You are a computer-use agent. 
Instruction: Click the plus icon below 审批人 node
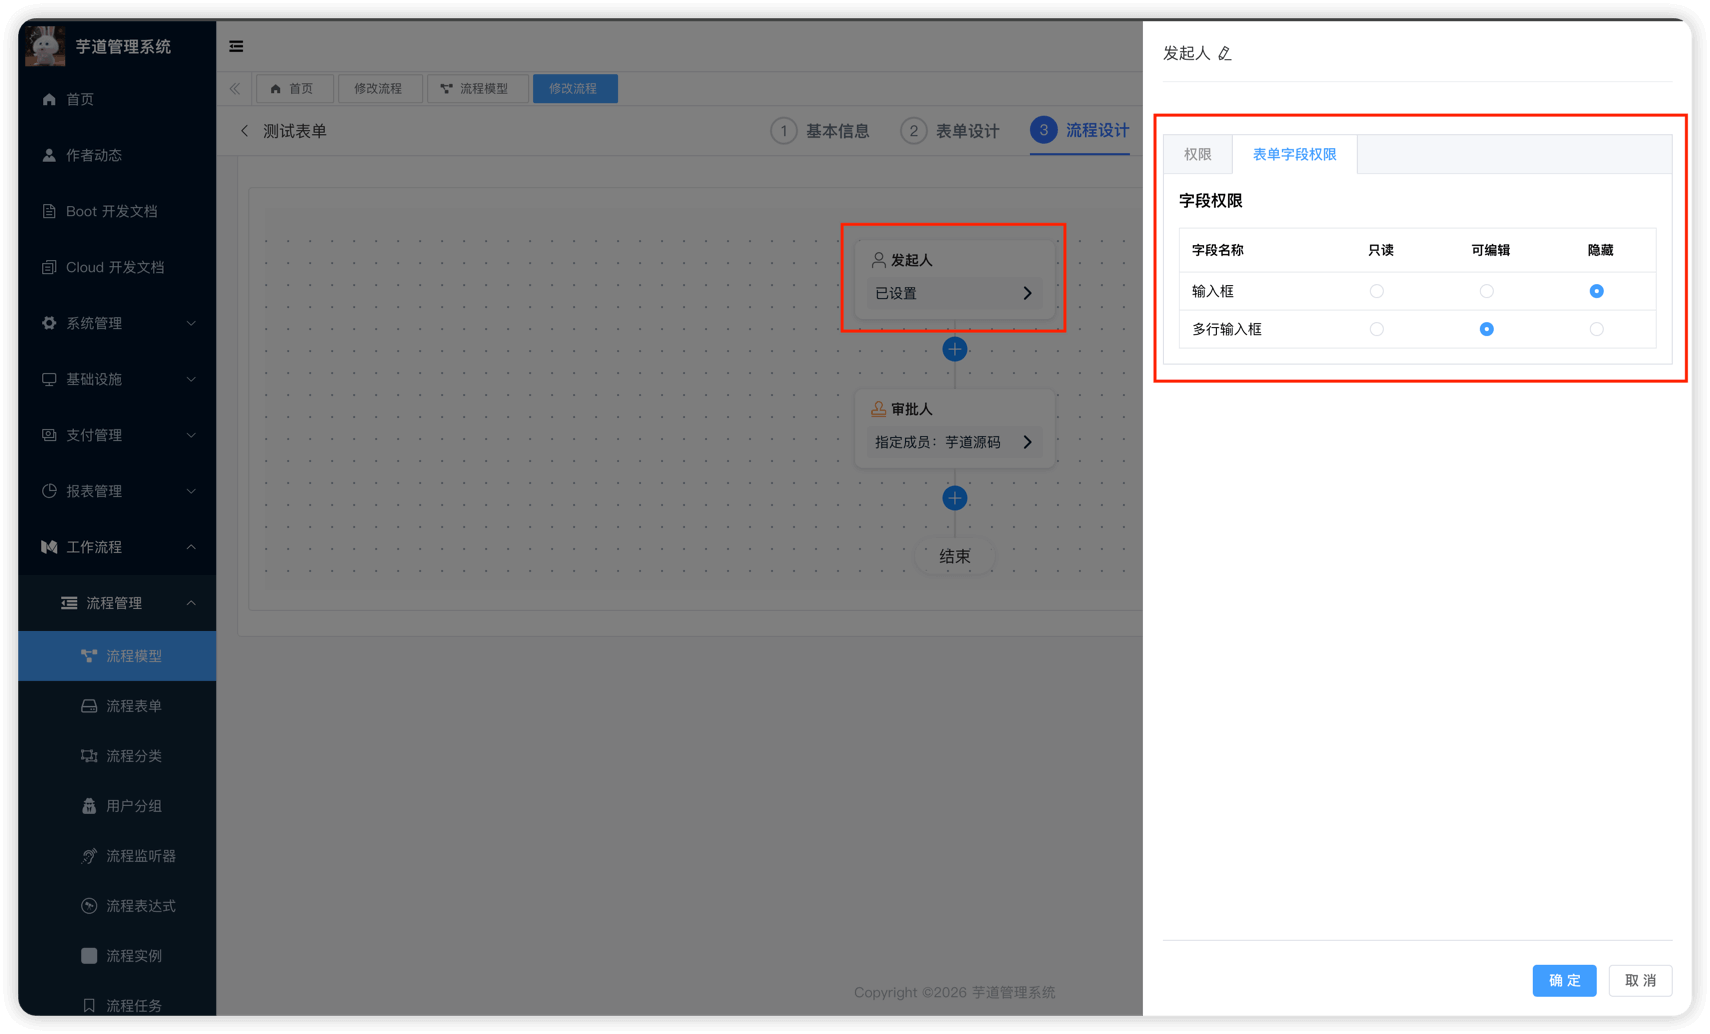click(x=954, y=498)
